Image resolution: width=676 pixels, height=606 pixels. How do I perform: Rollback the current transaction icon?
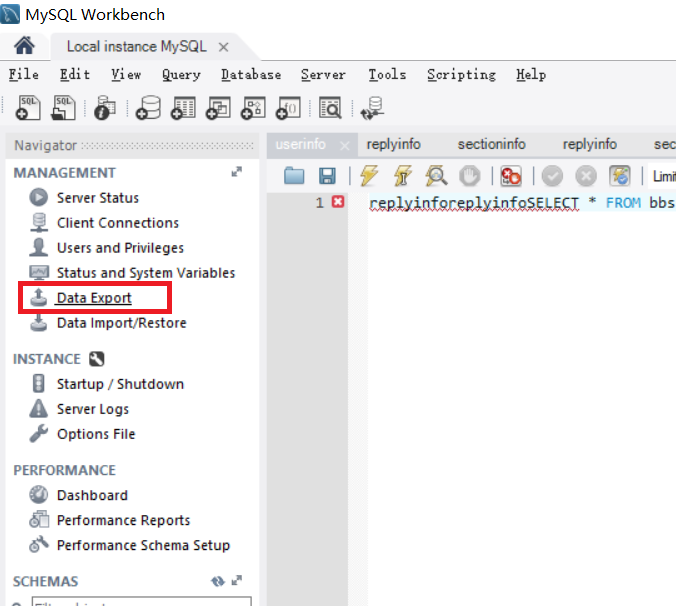pyautogui.click(x=586, y=176)
